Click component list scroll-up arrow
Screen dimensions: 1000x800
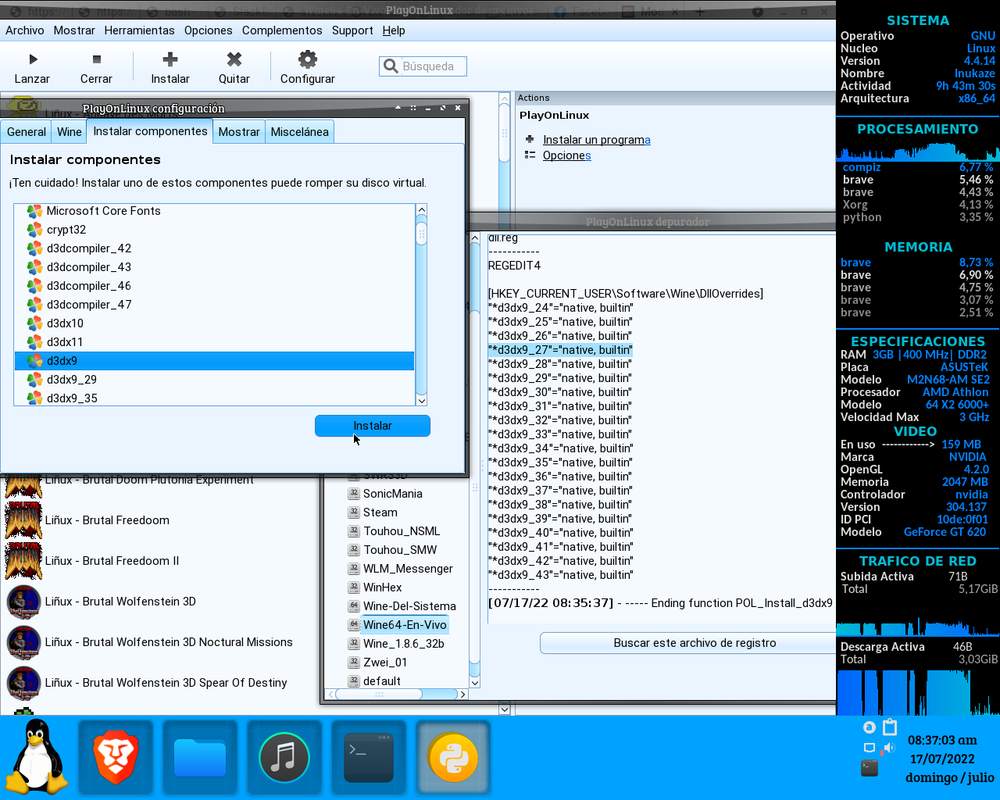[421, 210]
